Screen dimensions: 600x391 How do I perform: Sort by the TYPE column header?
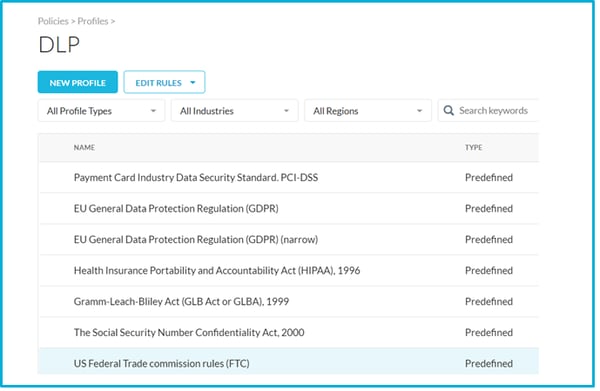[473, 148]
